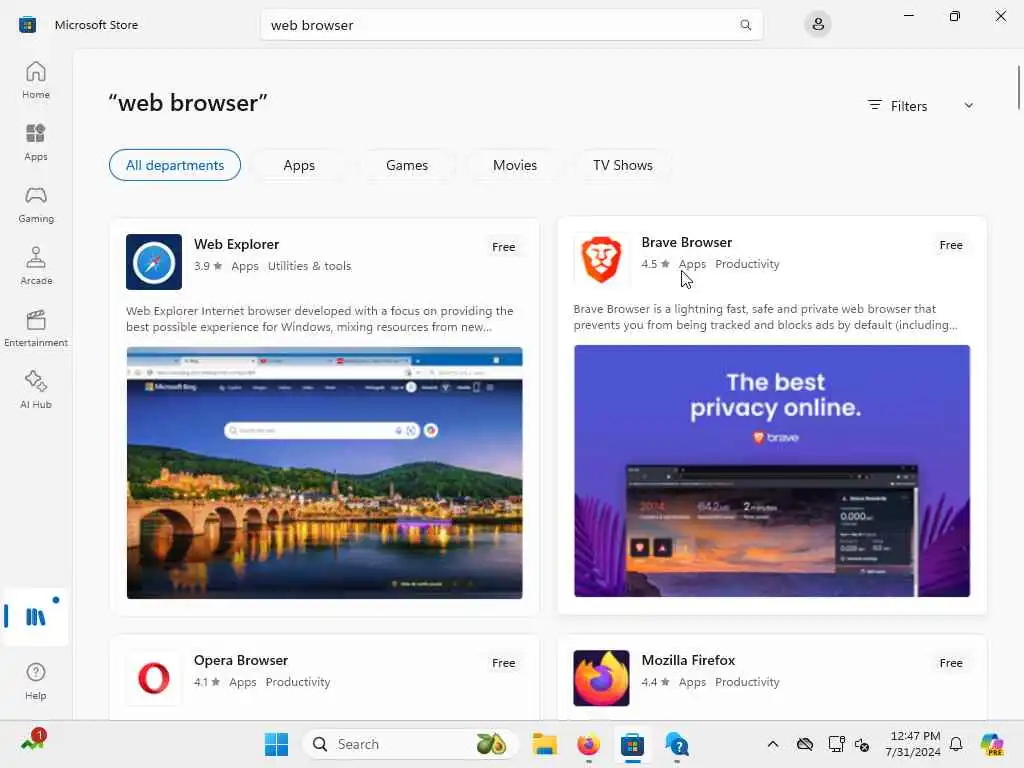Open the Arcade section in the sidebar
1024x768 pixels.
point(36,266)
